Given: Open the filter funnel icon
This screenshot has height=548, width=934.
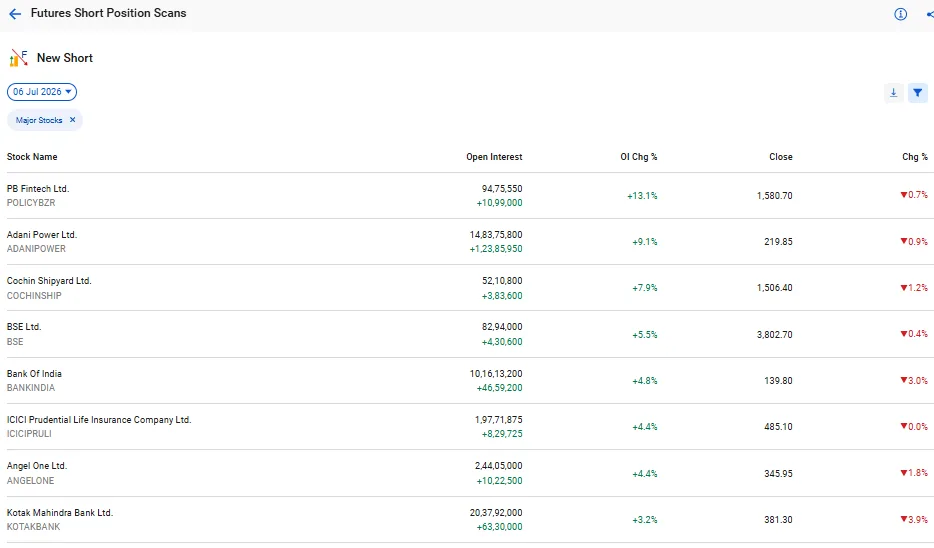Looking at the screenshot, I should point(917,92).
